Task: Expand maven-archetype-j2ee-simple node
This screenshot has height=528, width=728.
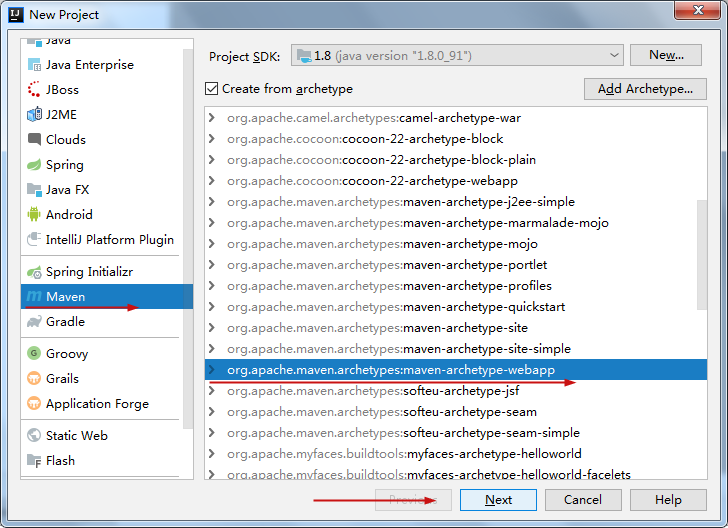Action: pyautogui.click(x=212, y=202)
